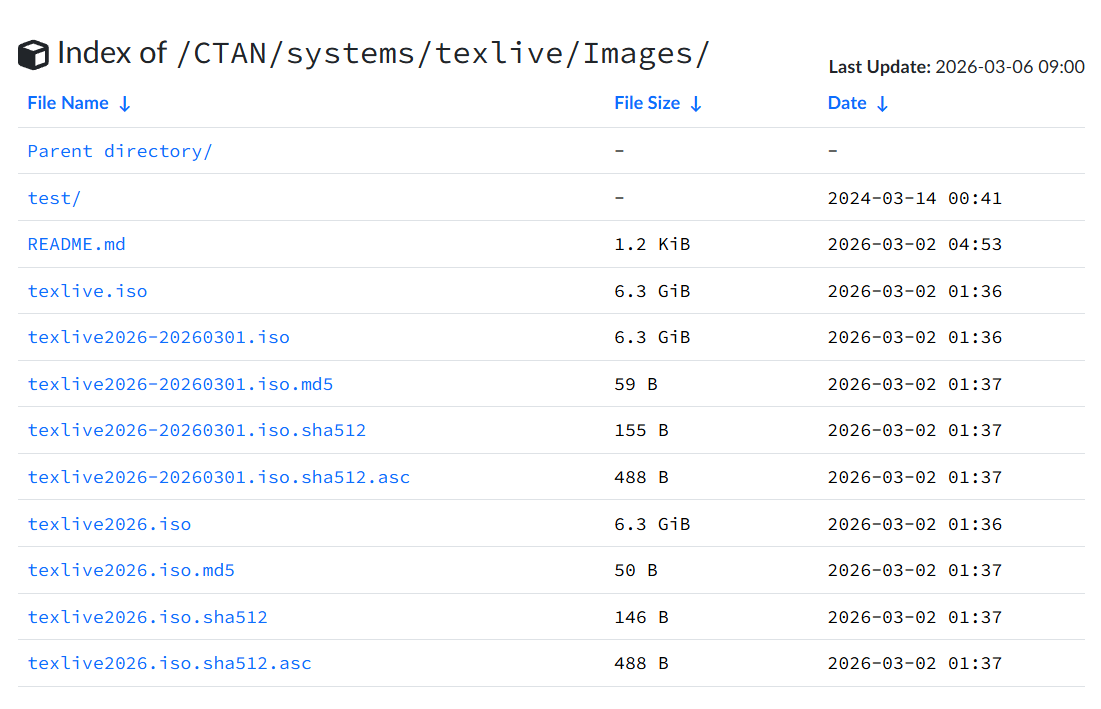Download texlive.iso
The height and width of the screenshot is (709, 1101).
point(87,291)
